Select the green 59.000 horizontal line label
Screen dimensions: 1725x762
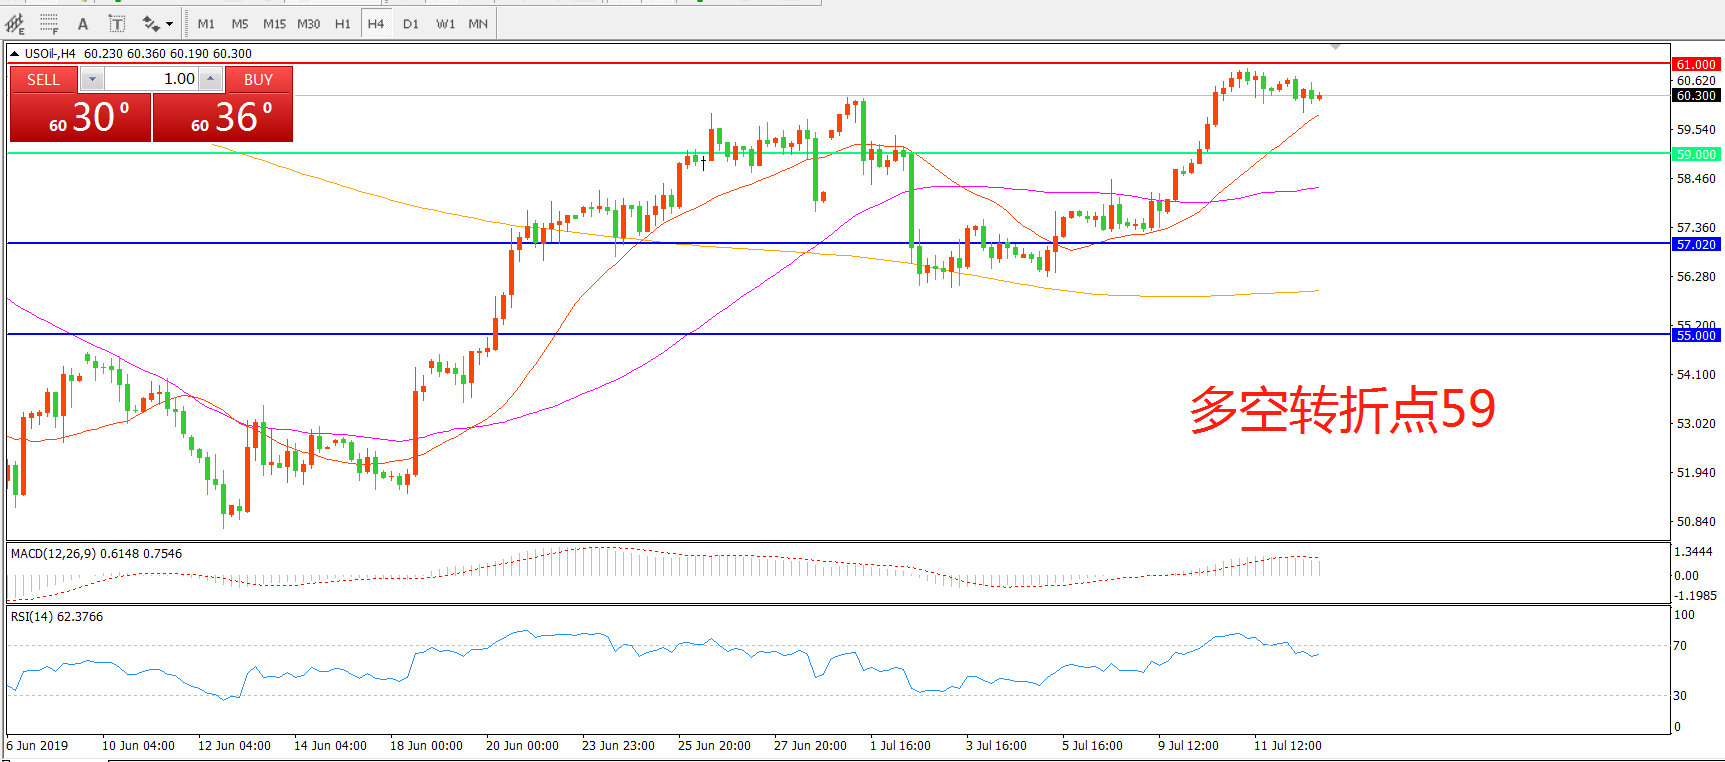tap(1696, 154)
